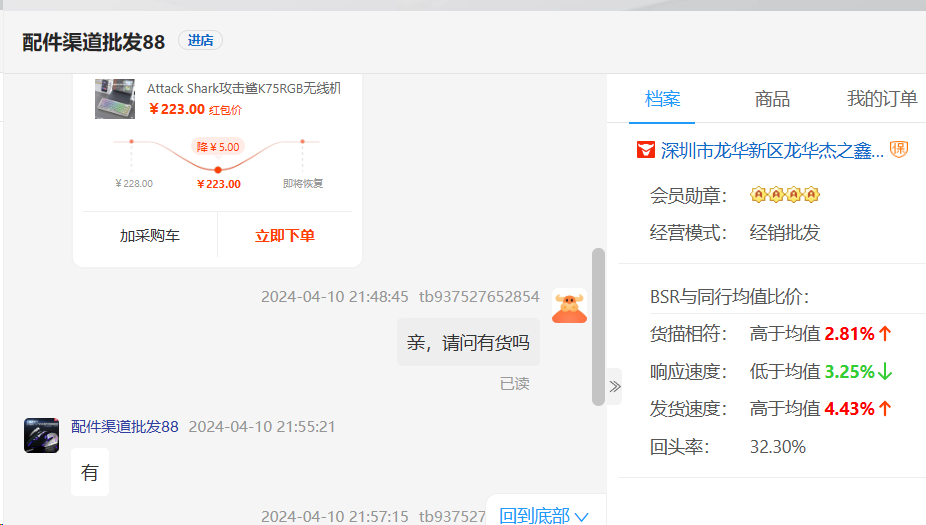Click the 进店 button beside shop name
926x525 pixels.
(200, 40)
